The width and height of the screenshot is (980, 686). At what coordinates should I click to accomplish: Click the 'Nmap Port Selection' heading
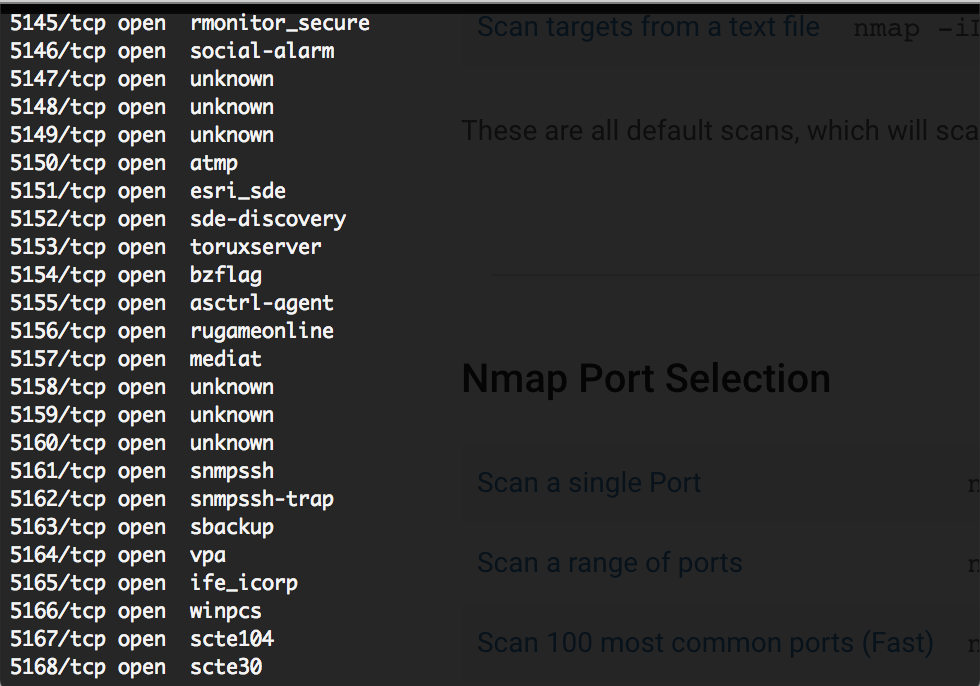tap(646, 379)
